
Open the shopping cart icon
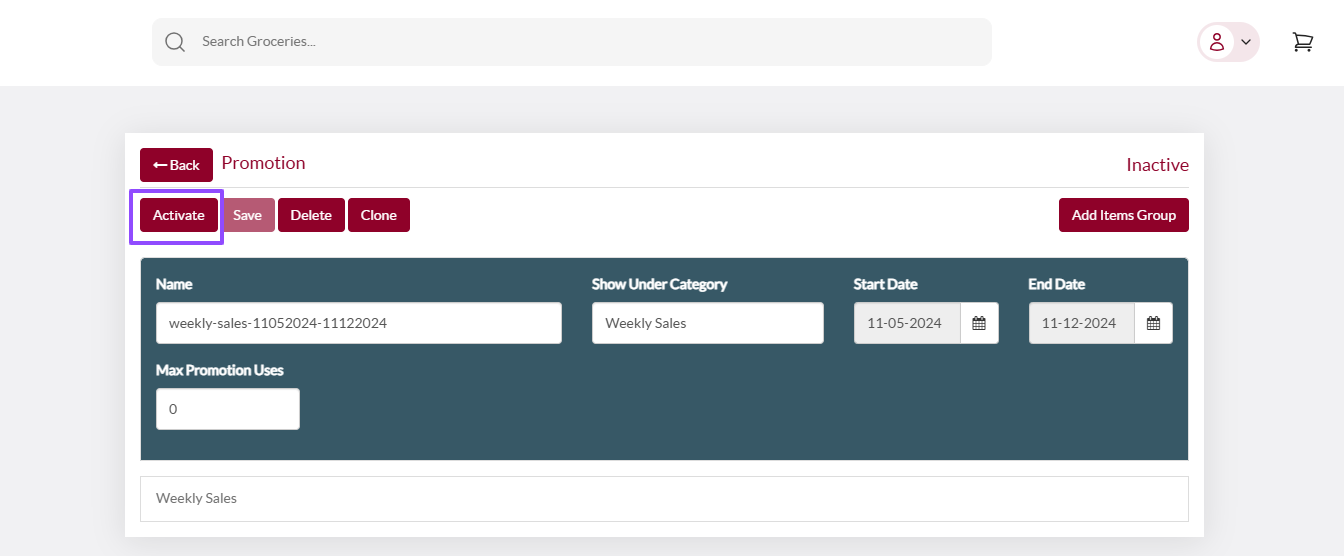point(1302,42)
